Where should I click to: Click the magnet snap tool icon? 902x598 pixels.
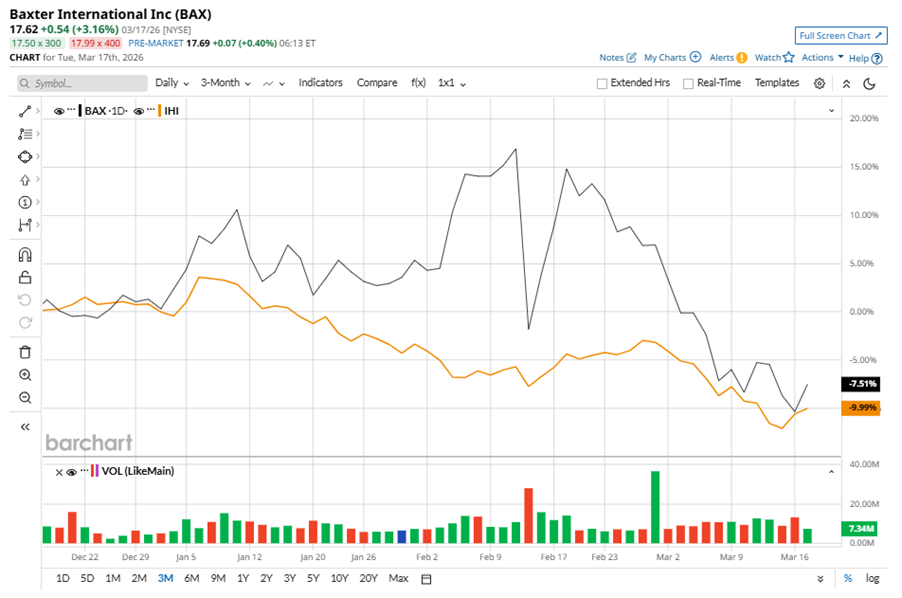tap(25, 255)
